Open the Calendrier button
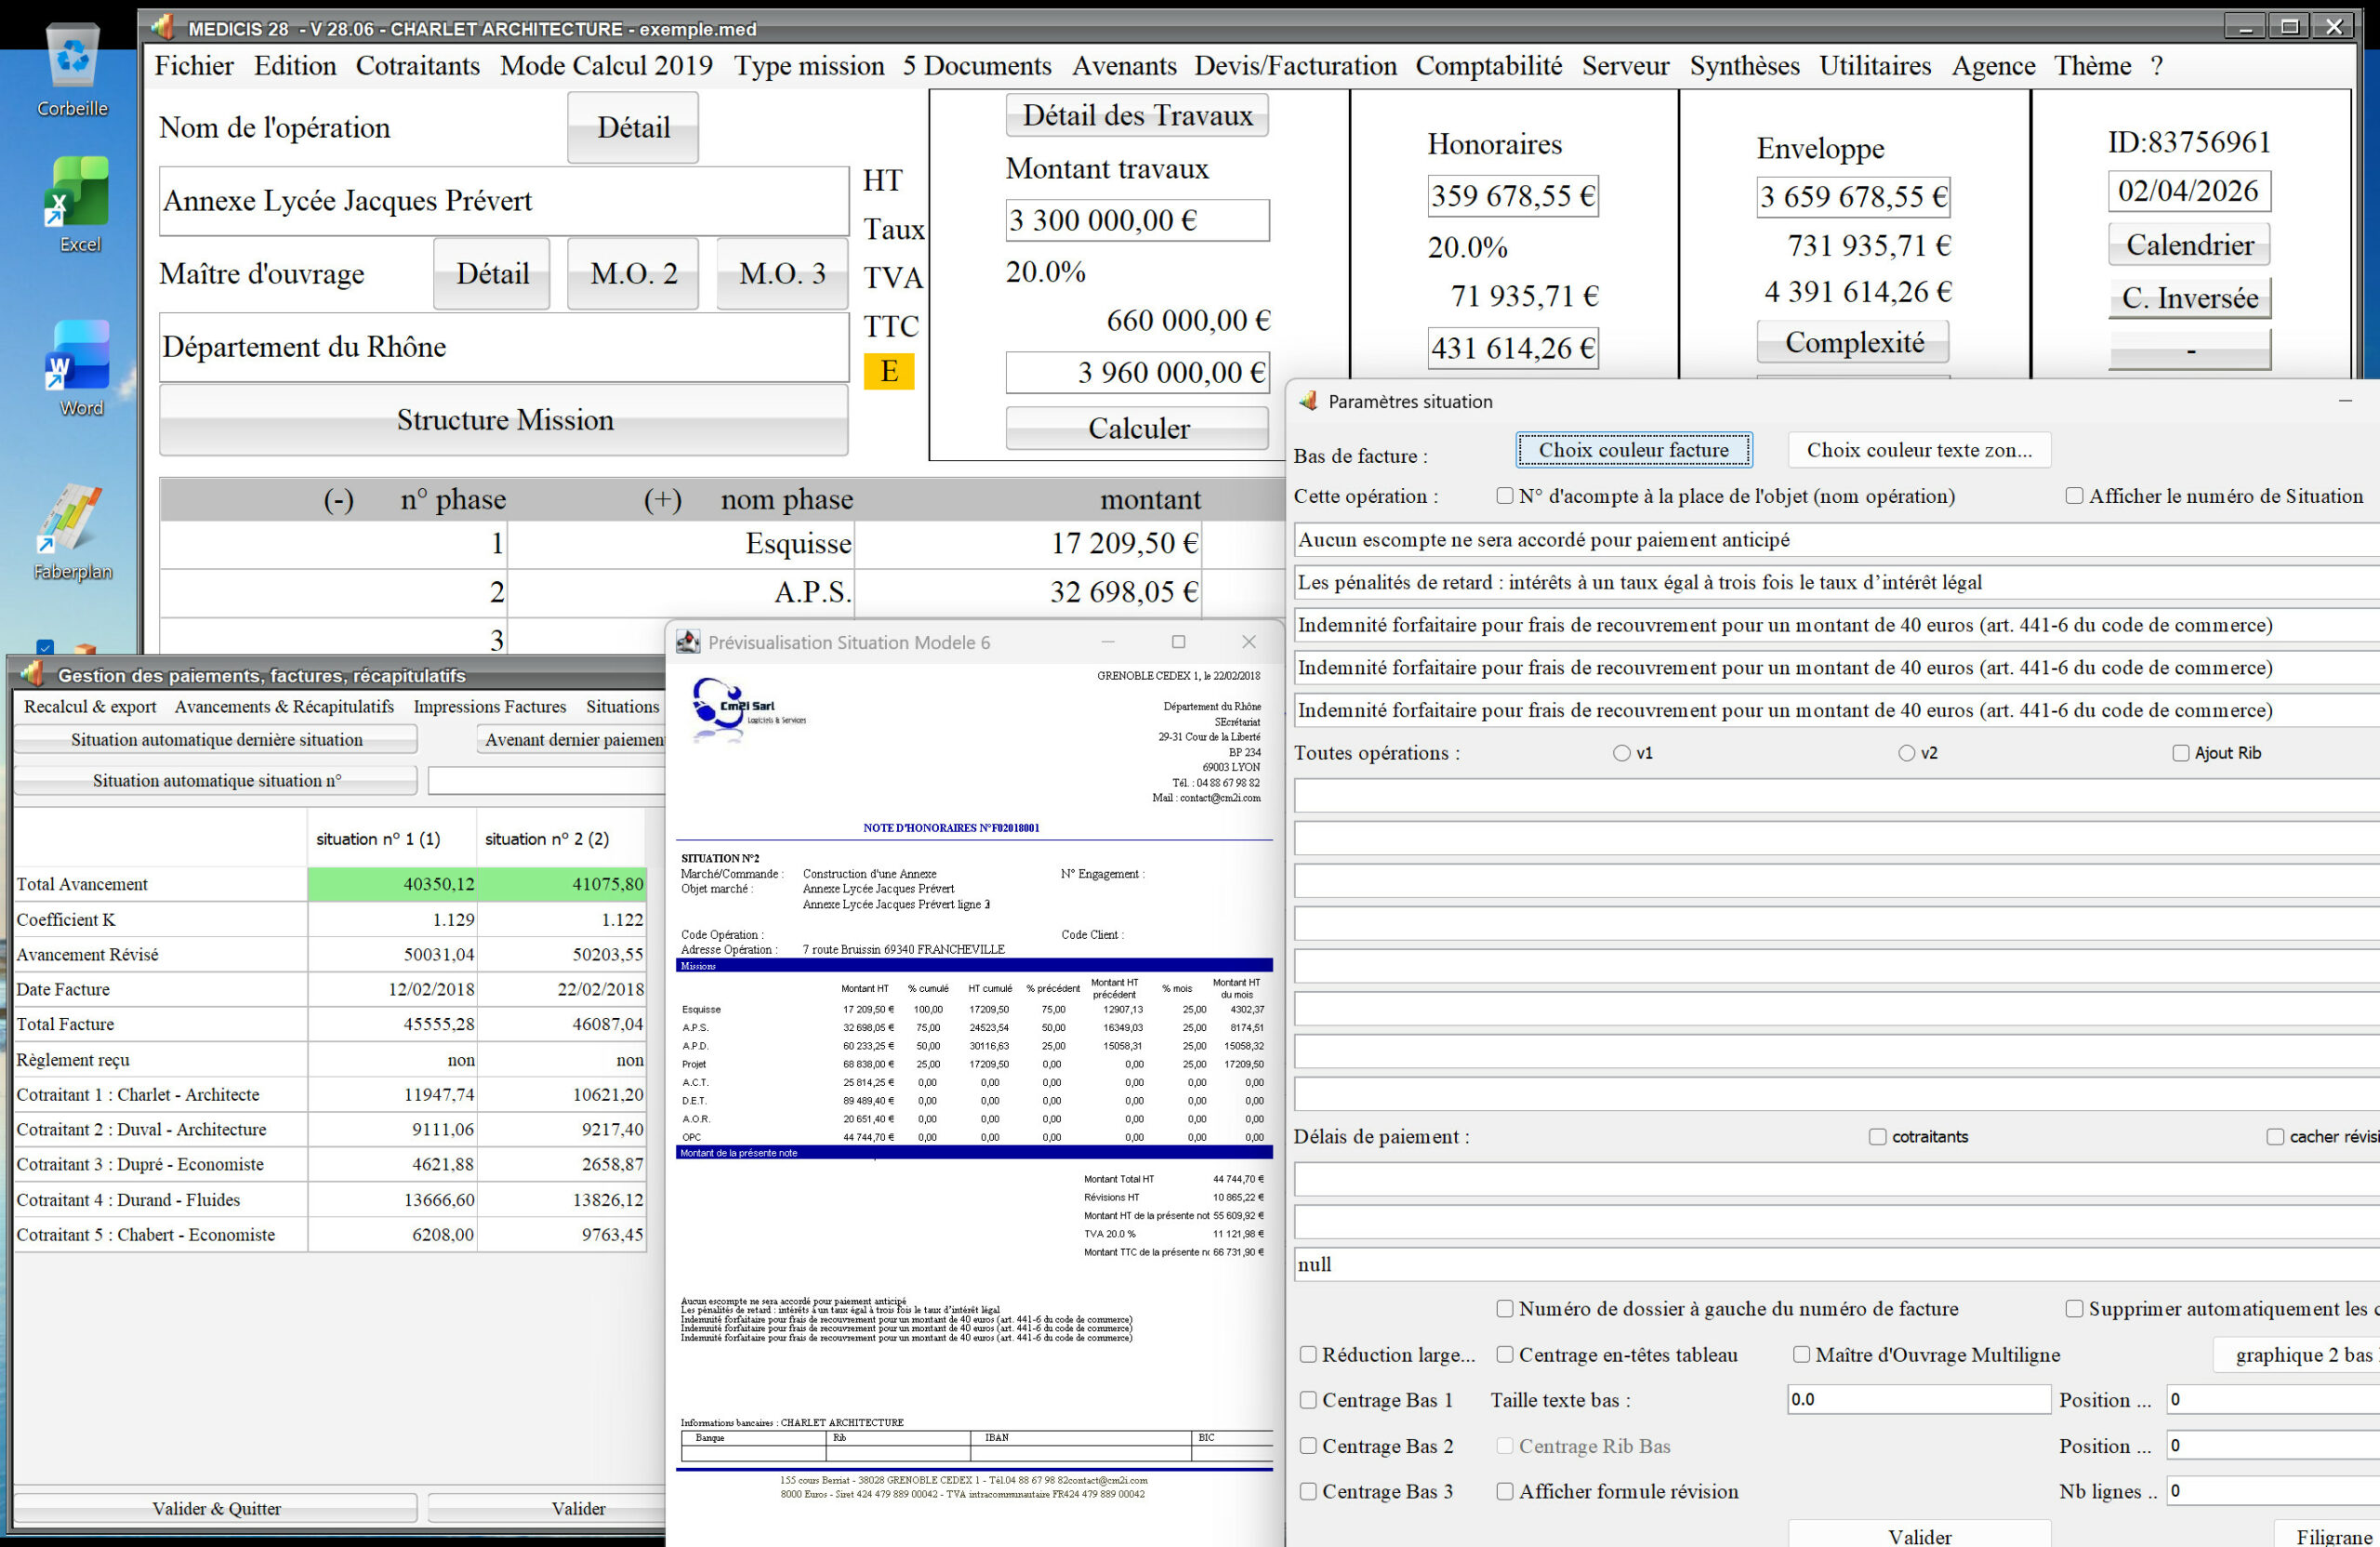The width and height of the screenshot is (2380, 1547). [x=2189, y=245]
